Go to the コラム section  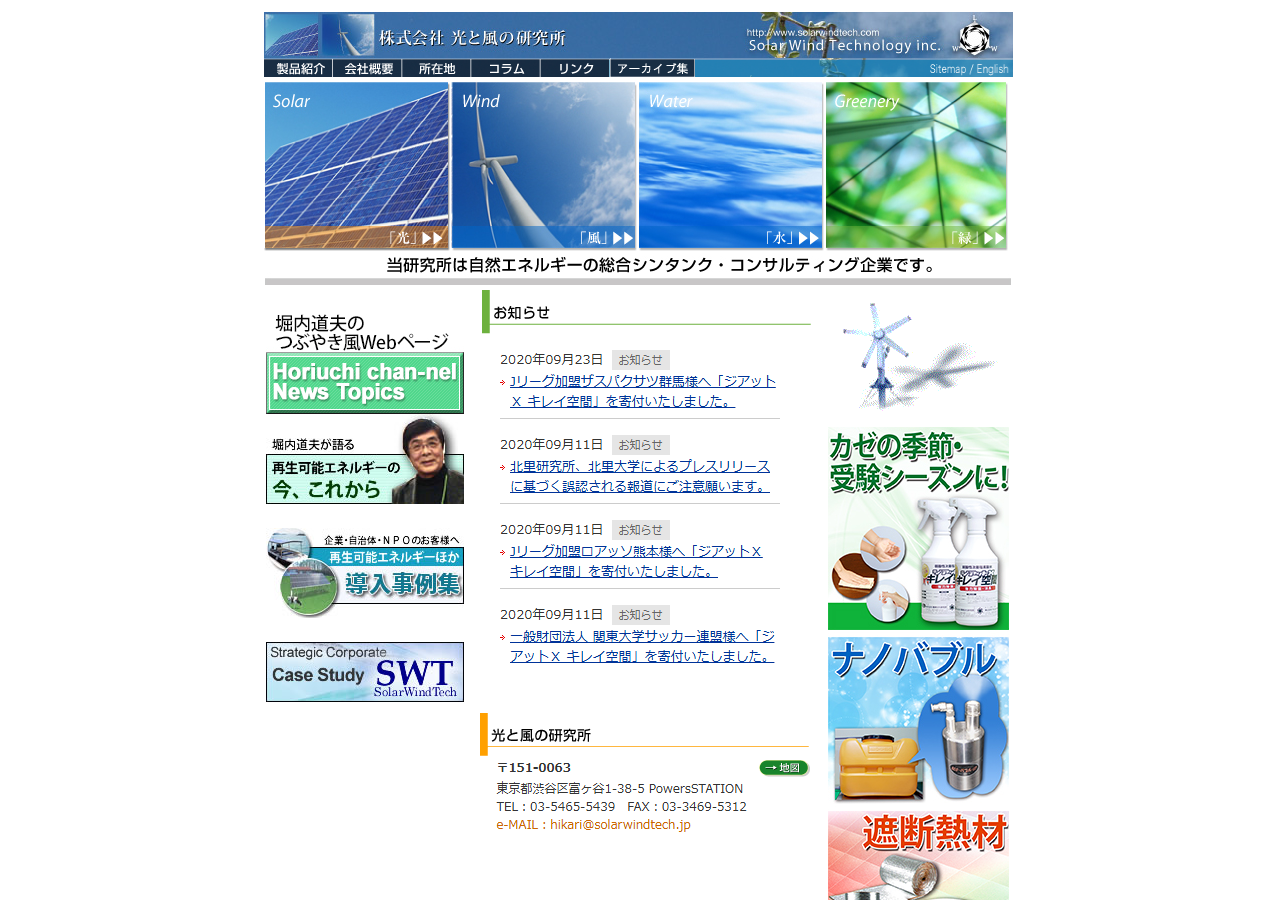point(506,69)
